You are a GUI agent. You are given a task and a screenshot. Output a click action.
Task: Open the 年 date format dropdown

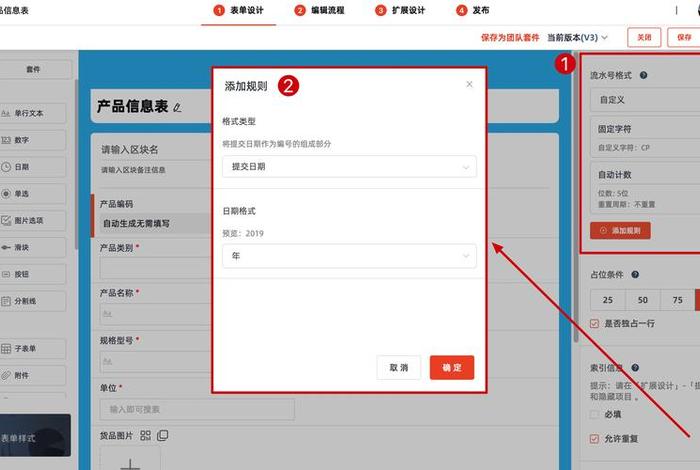tap(349, 256)
